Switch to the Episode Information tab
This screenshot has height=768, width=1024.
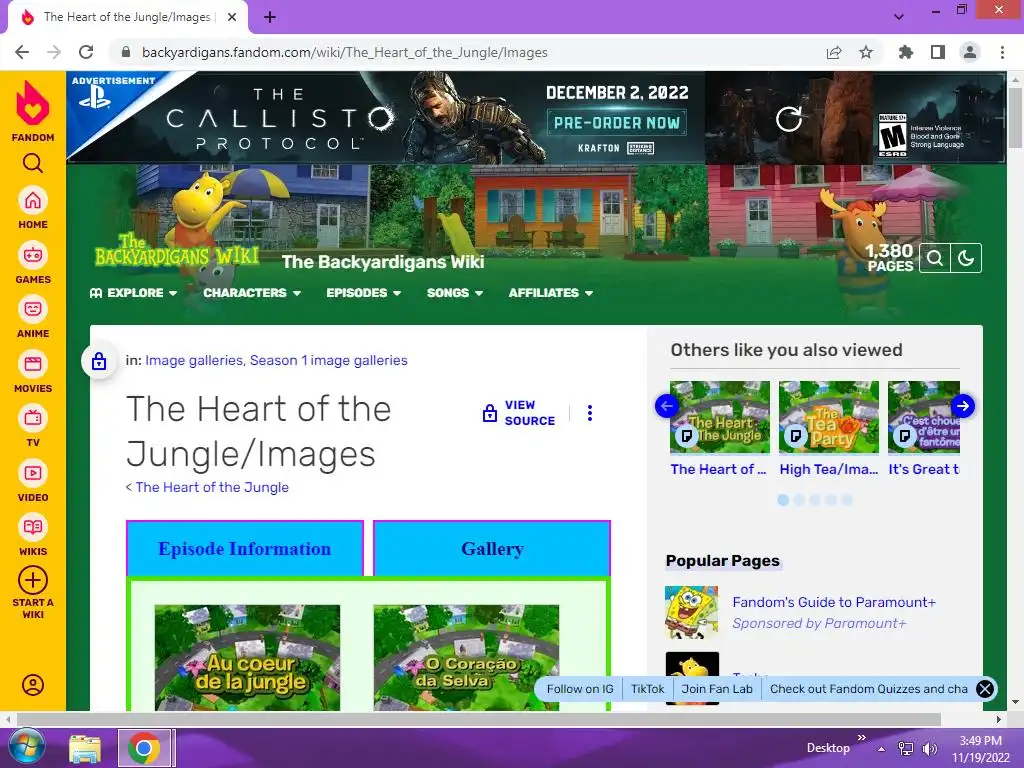245,549
